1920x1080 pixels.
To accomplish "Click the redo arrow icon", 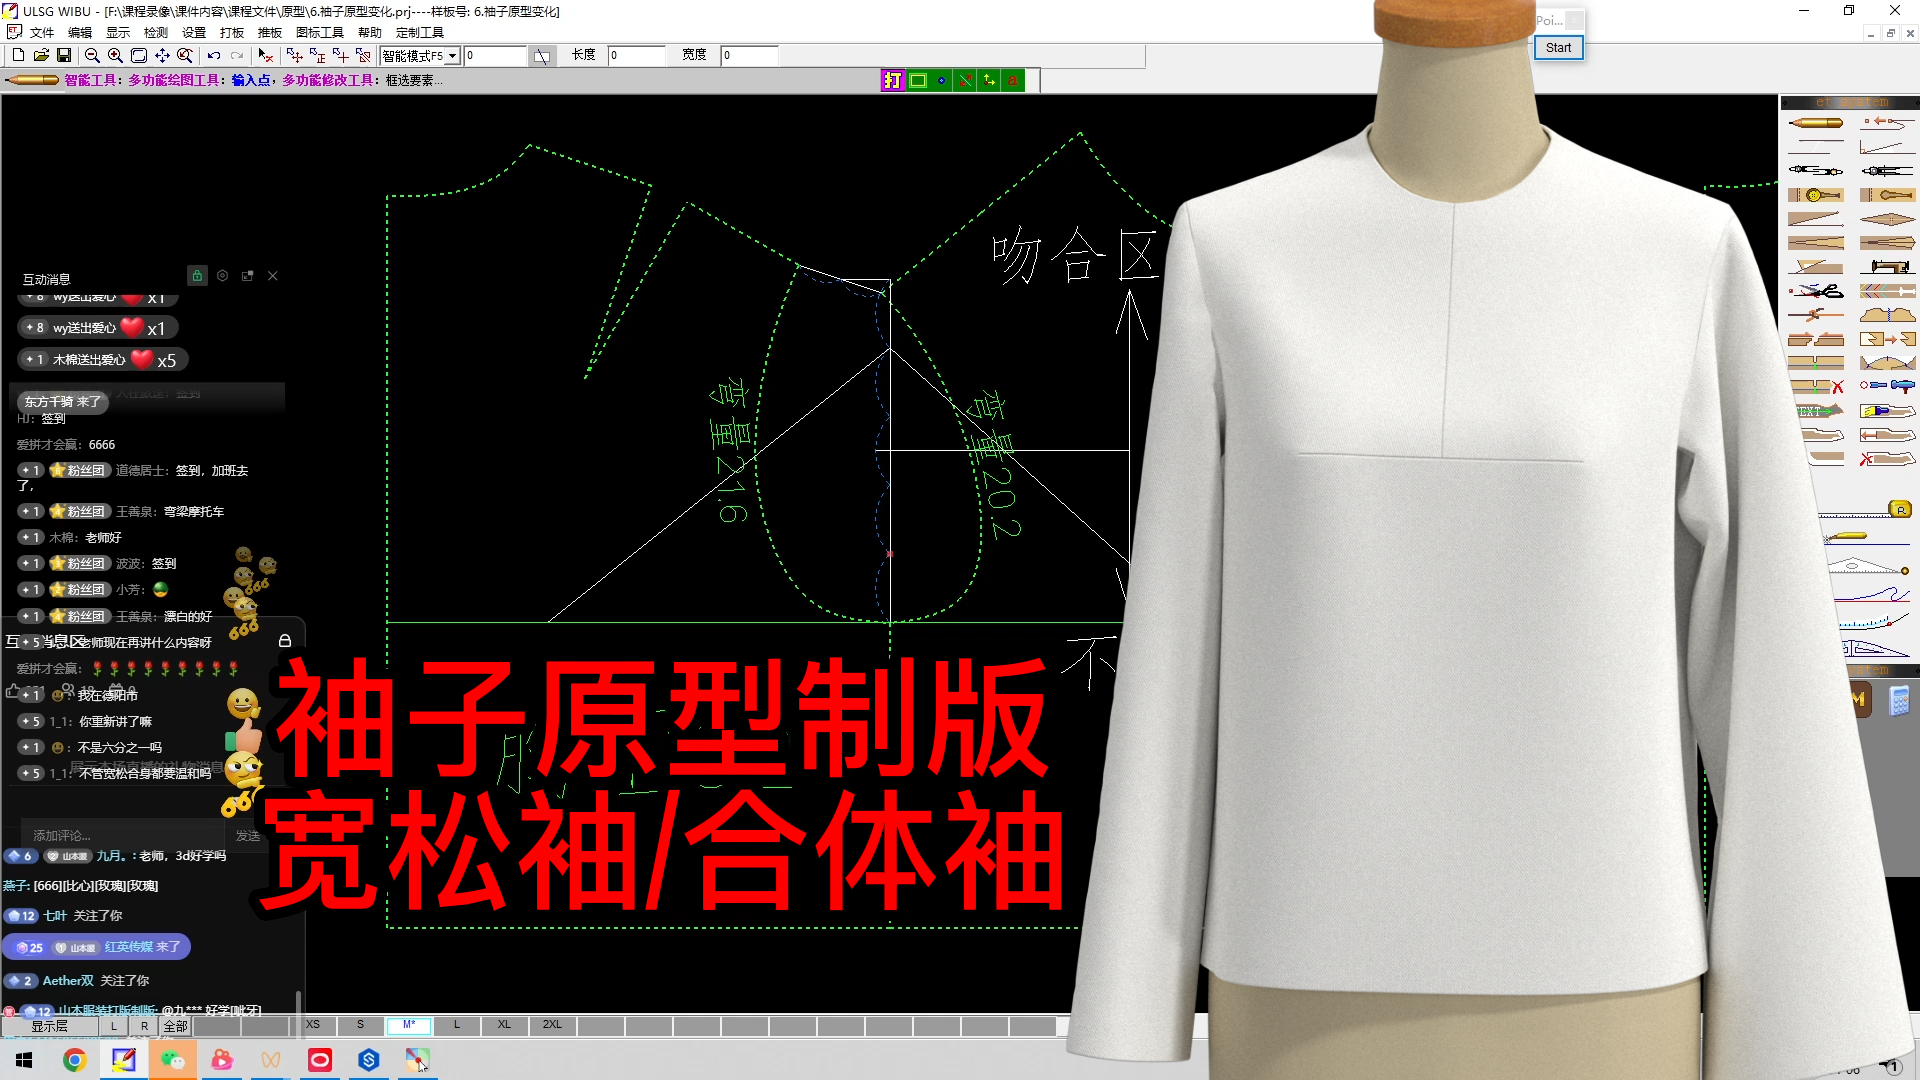I will point(237,56).
